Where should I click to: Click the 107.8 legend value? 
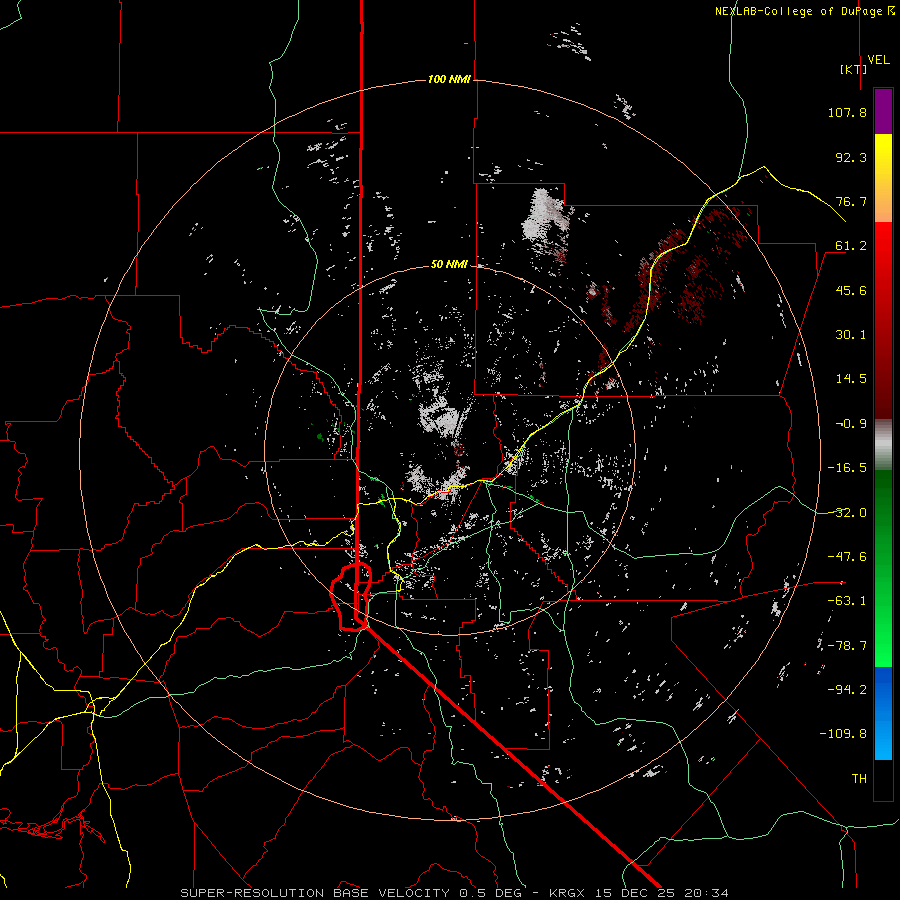[847, 112]
